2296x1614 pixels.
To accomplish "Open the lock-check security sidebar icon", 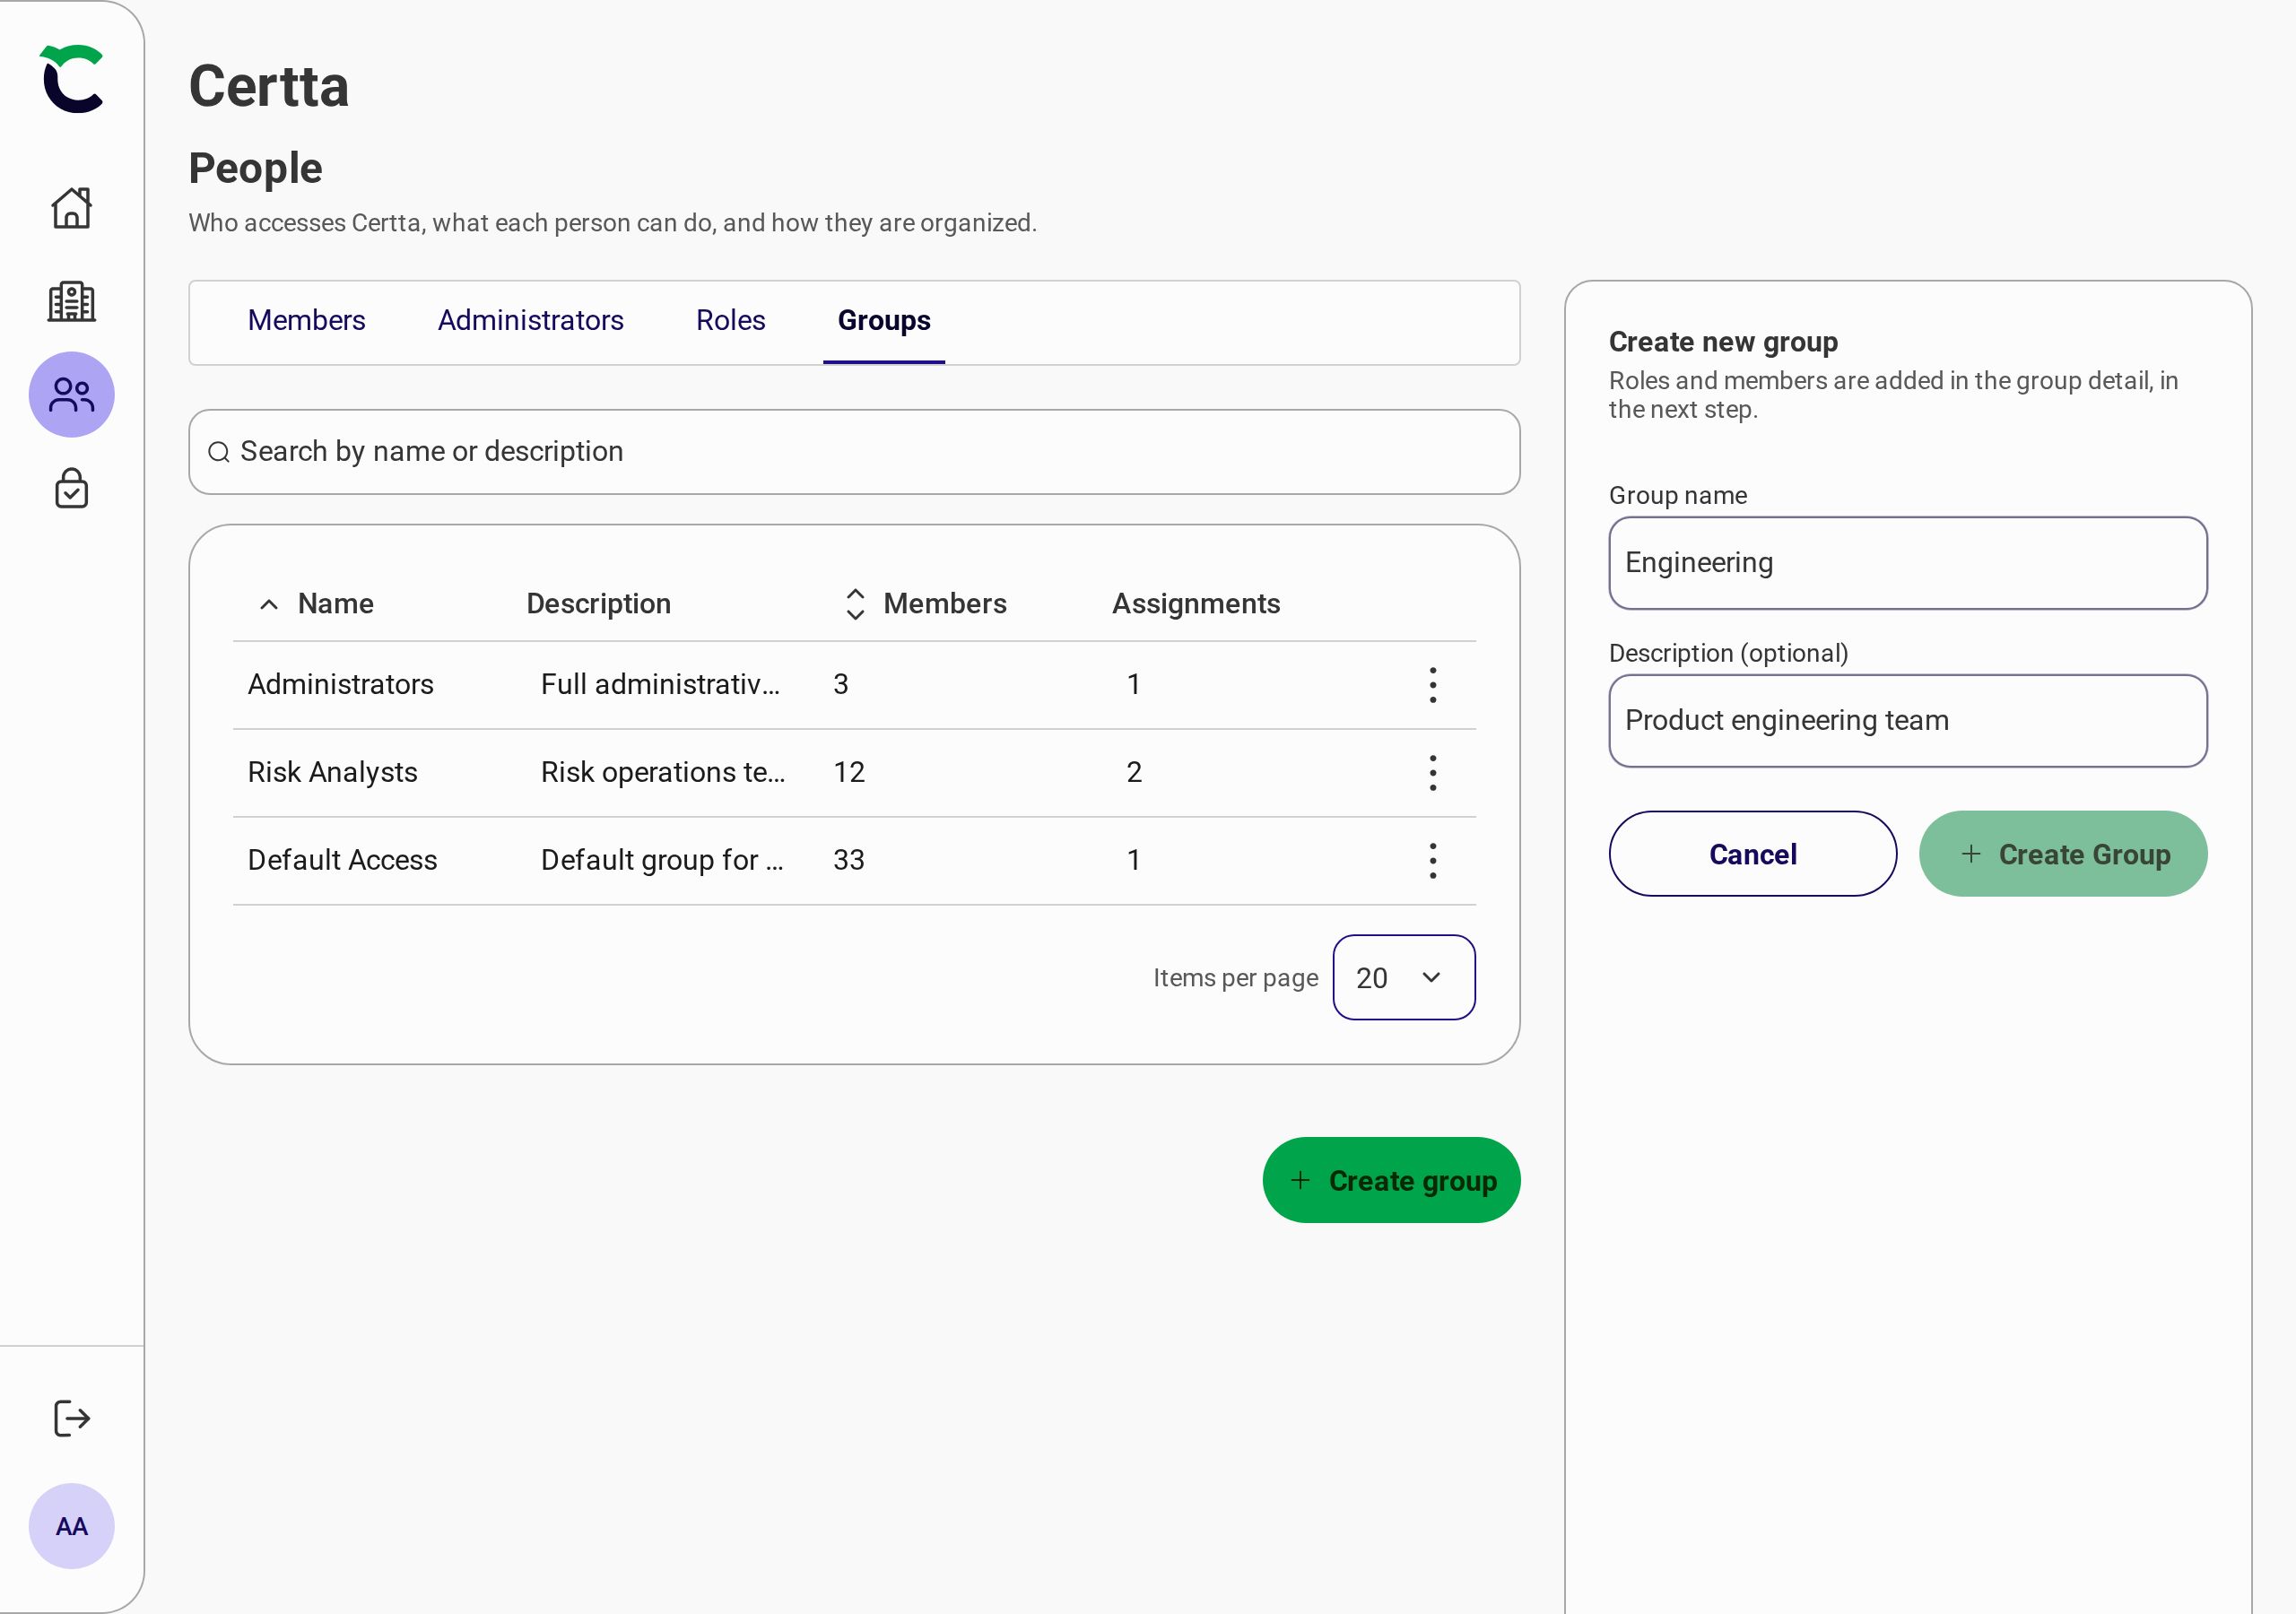I will pos(71,488).
